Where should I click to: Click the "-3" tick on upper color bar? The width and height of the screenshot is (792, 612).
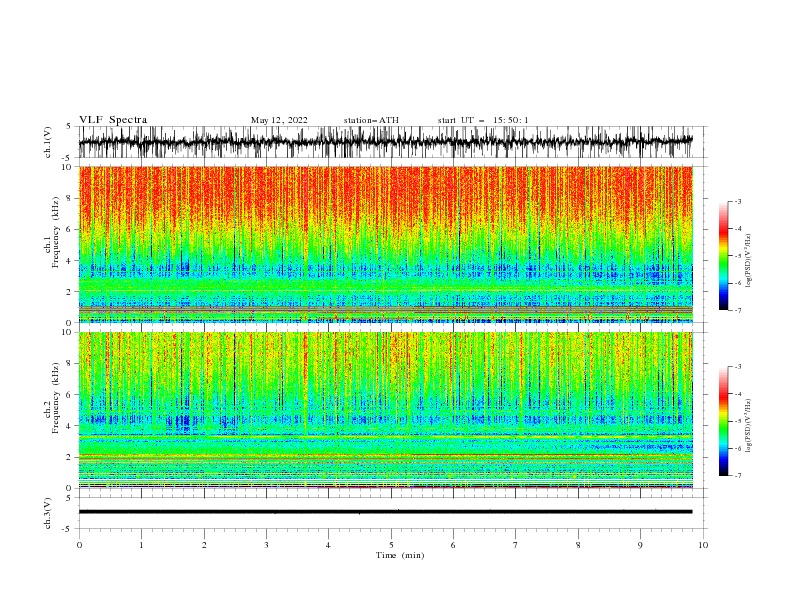click(738, 201)
